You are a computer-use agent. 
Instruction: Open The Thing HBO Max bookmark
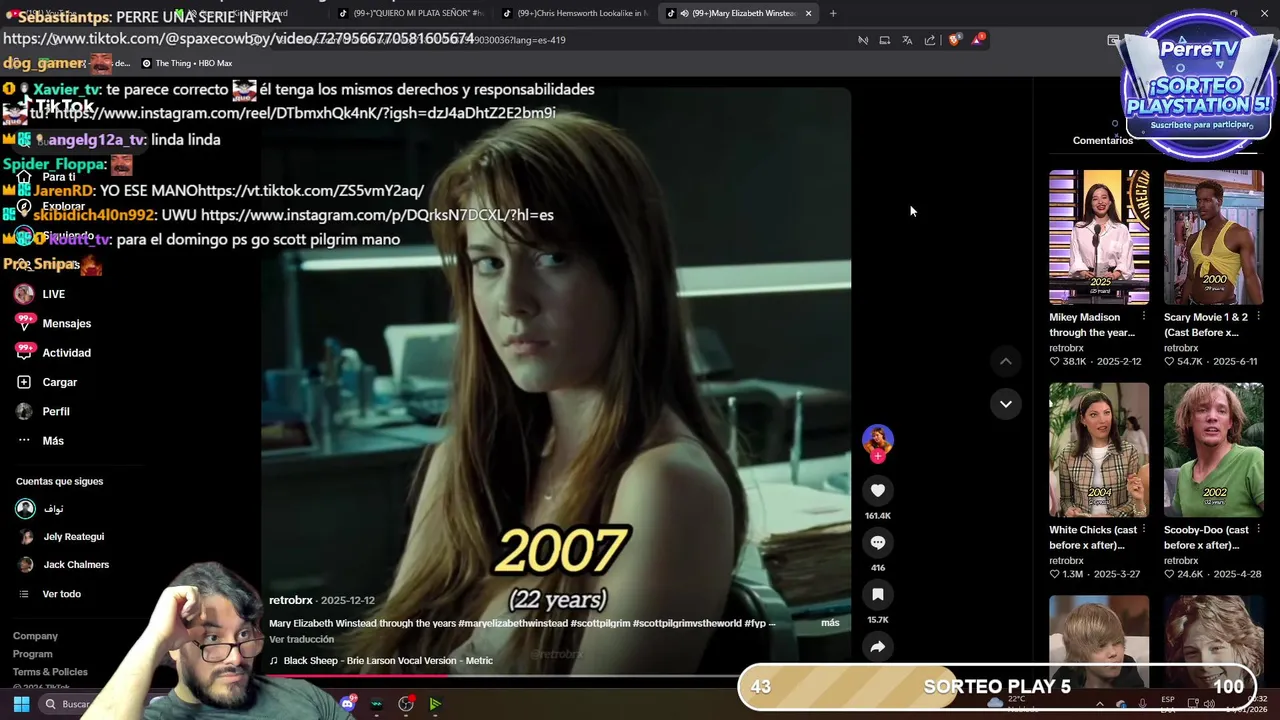point(187,63)
